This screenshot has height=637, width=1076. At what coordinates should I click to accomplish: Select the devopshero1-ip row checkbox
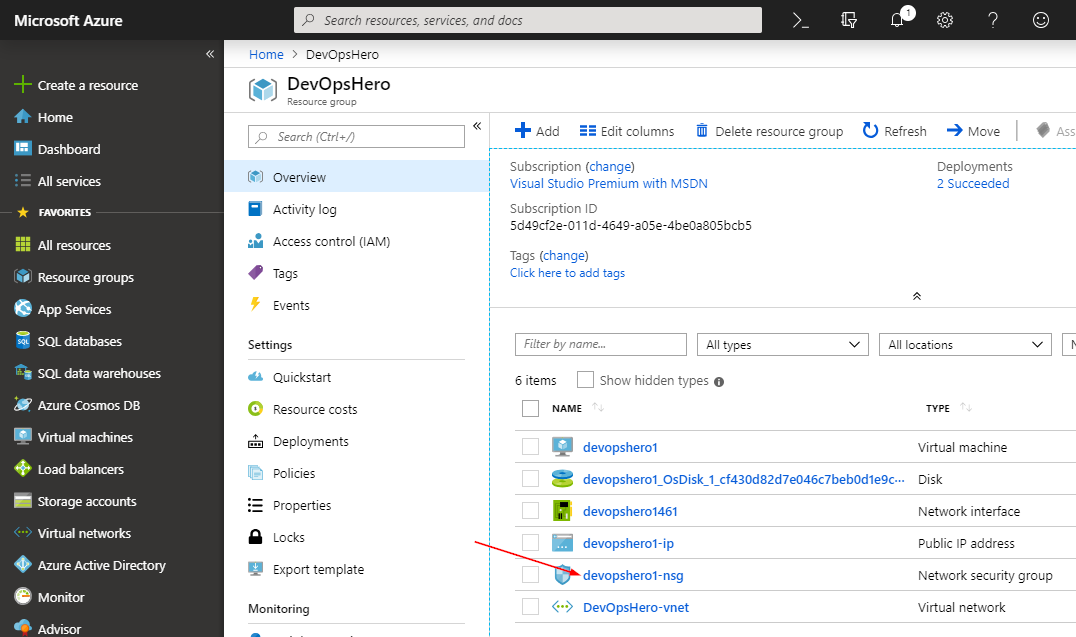[530, 543]
